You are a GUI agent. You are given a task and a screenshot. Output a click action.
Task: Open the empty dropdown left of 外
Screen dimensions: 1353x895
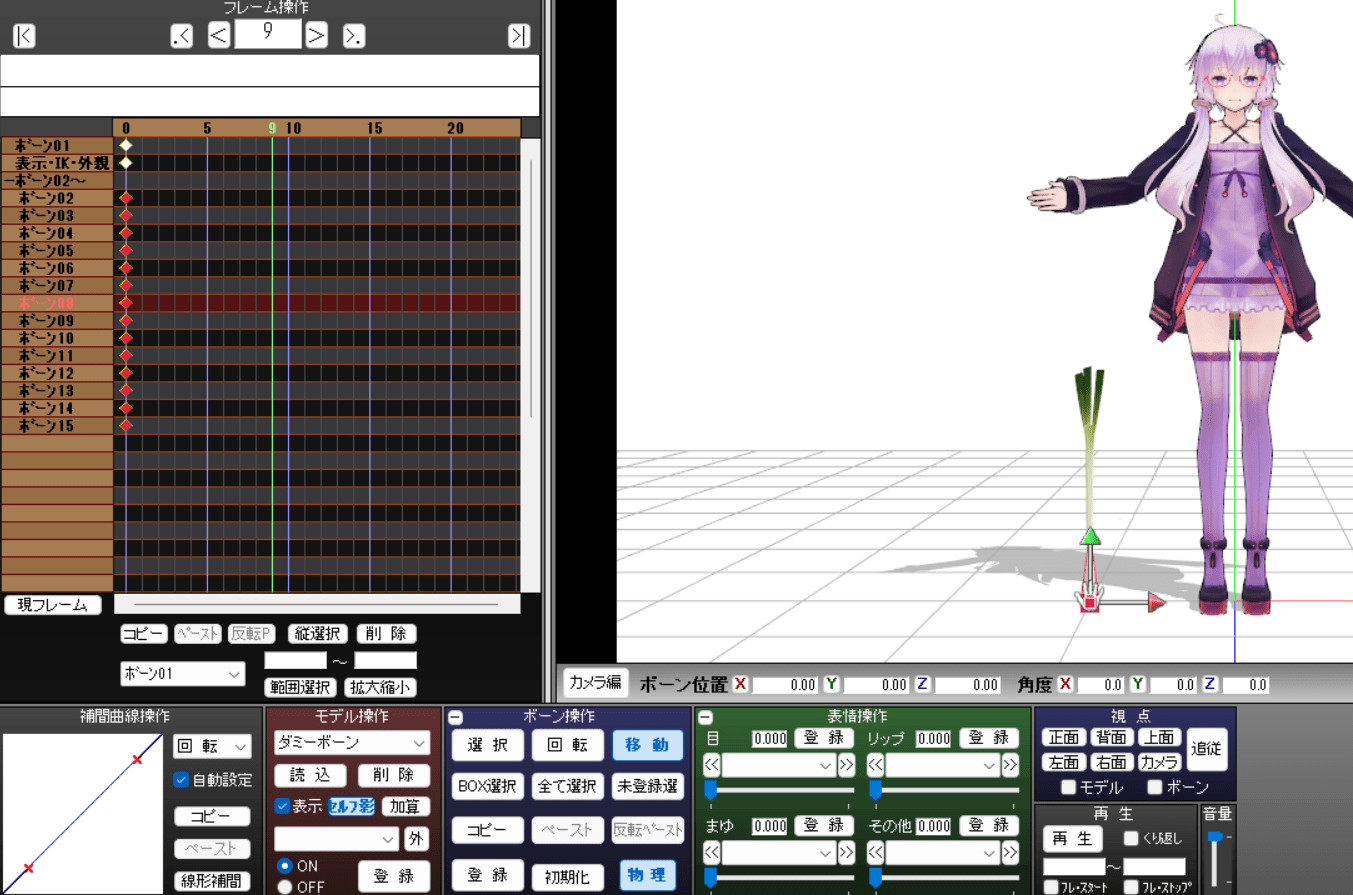(336, 838)
